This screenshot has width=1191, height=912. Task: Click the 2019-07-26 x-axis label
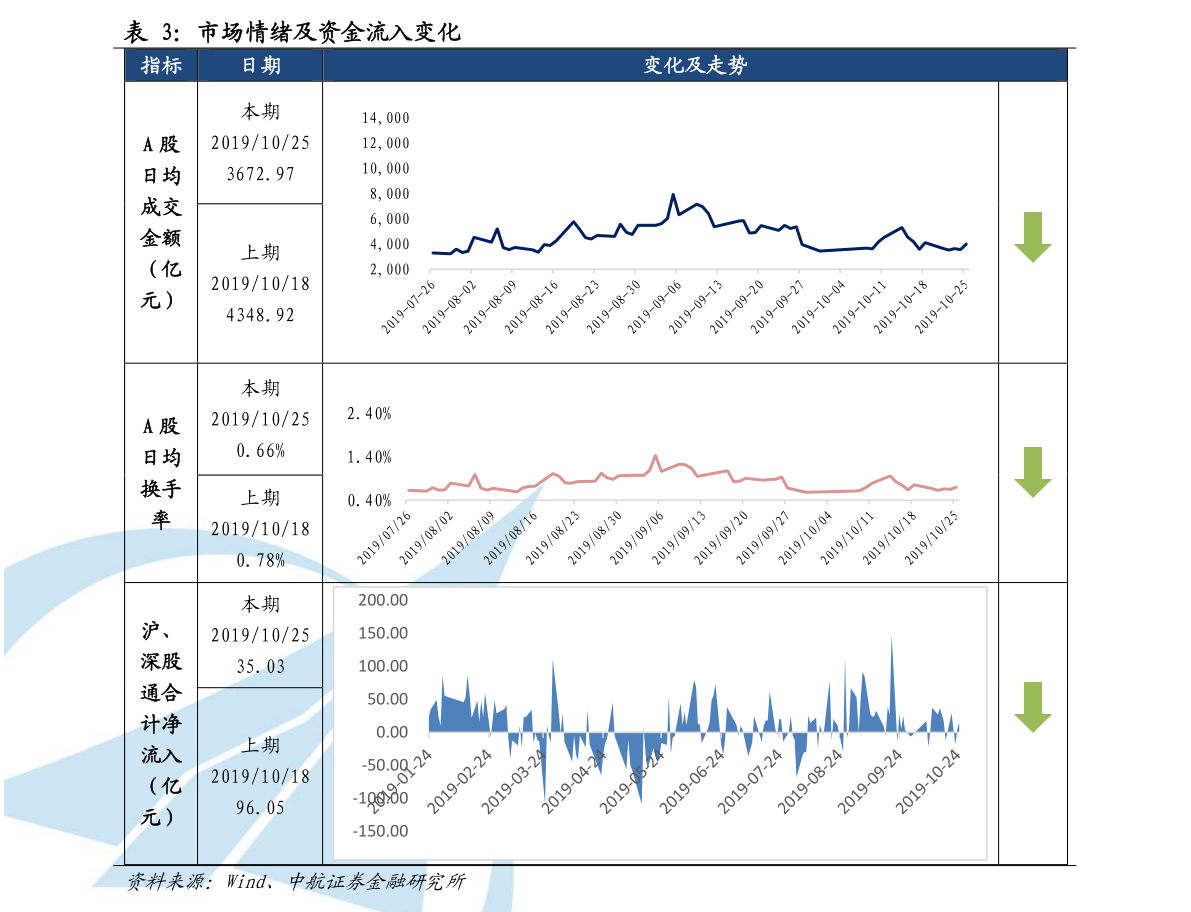coord(408,307)
